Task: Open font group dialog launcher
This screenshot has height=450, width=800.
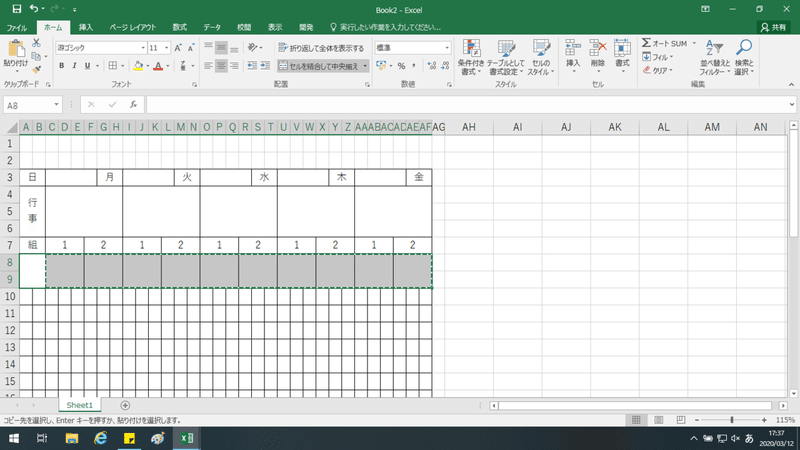Action: click(194, 85)
